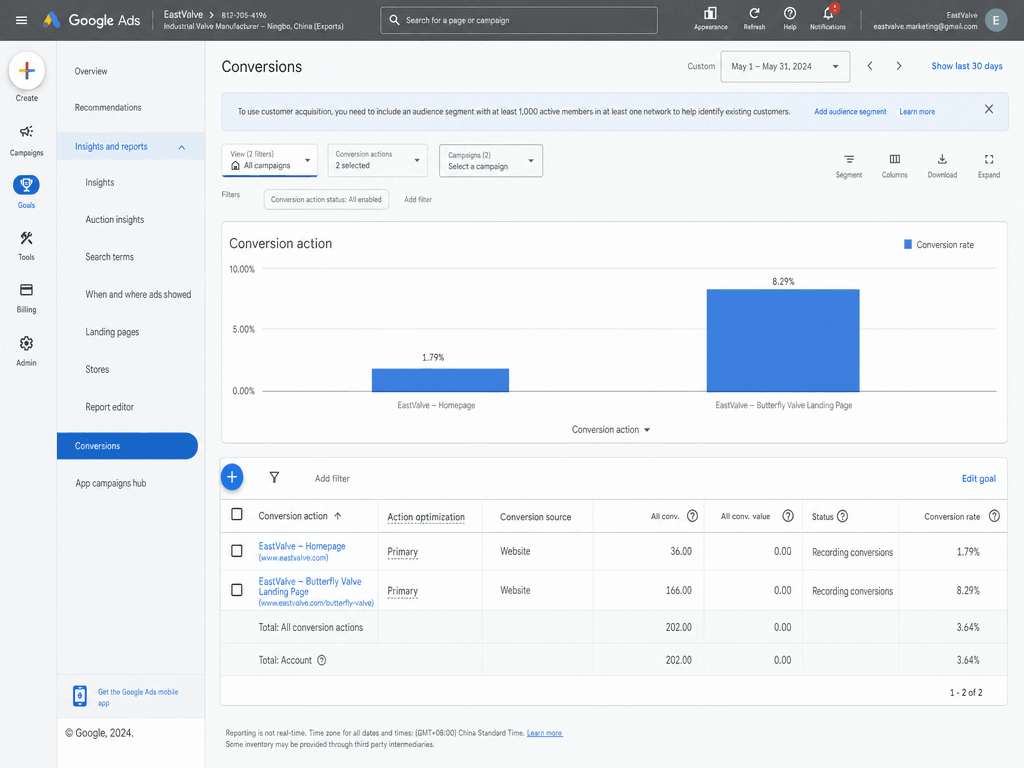Open the View All campaigns dropdown
The image size is (1024, 768).
click(269, 160)
